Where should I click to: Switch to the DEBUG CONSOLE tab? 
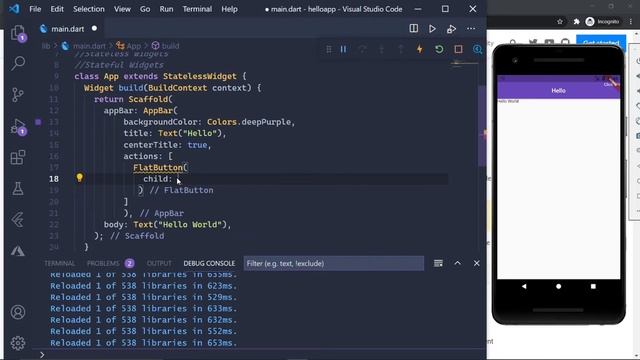pos(209,264)
